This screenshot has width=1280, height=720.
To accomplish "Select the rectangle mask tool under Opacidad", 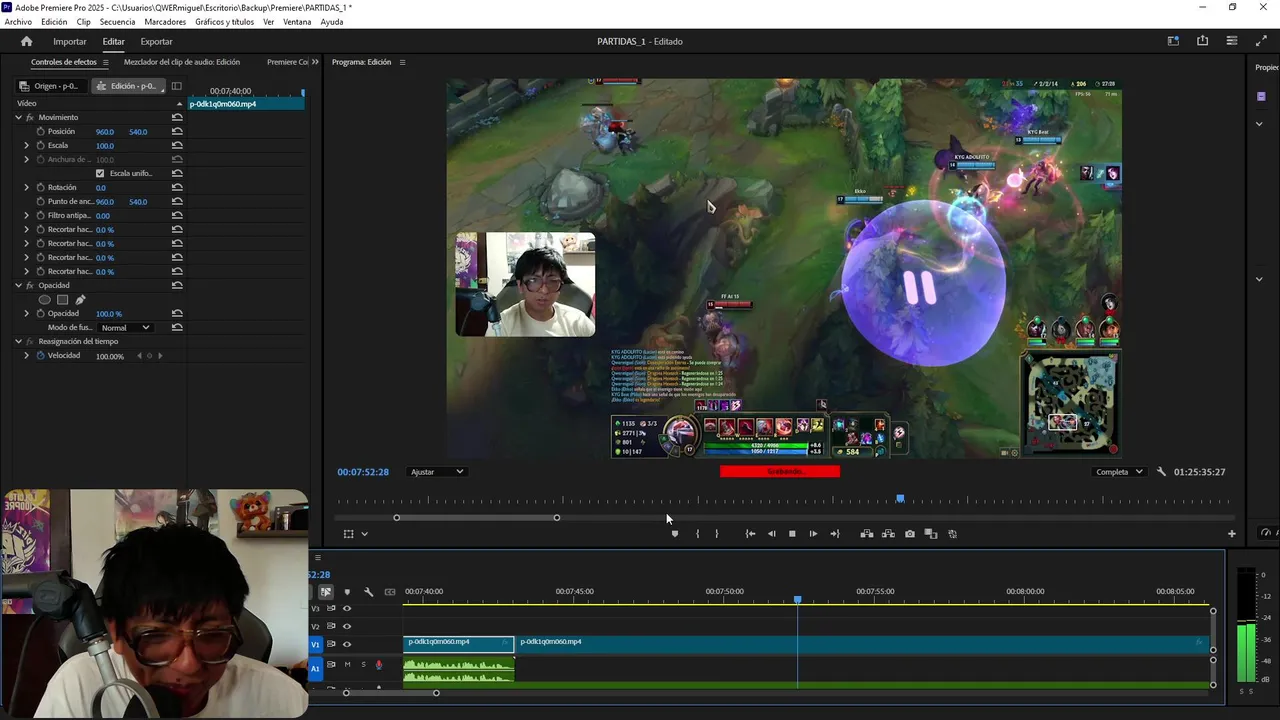I will (62, 299).
